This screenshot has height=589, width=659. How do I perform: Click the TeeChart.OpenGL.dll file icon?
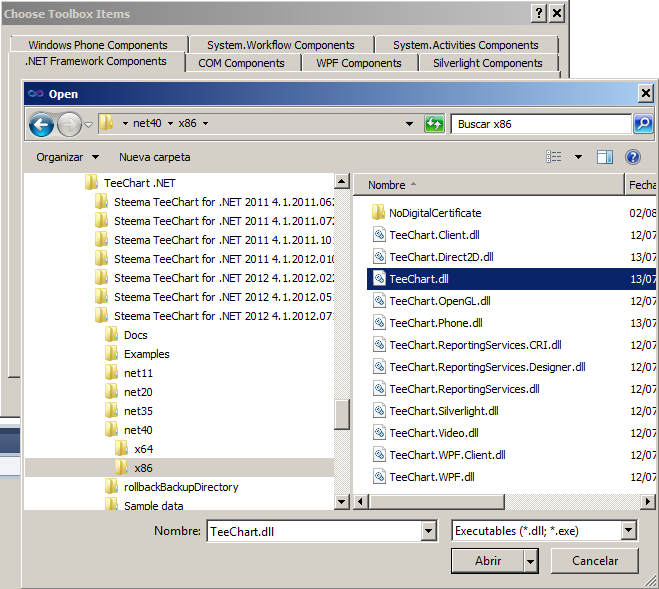click(379, 301)
